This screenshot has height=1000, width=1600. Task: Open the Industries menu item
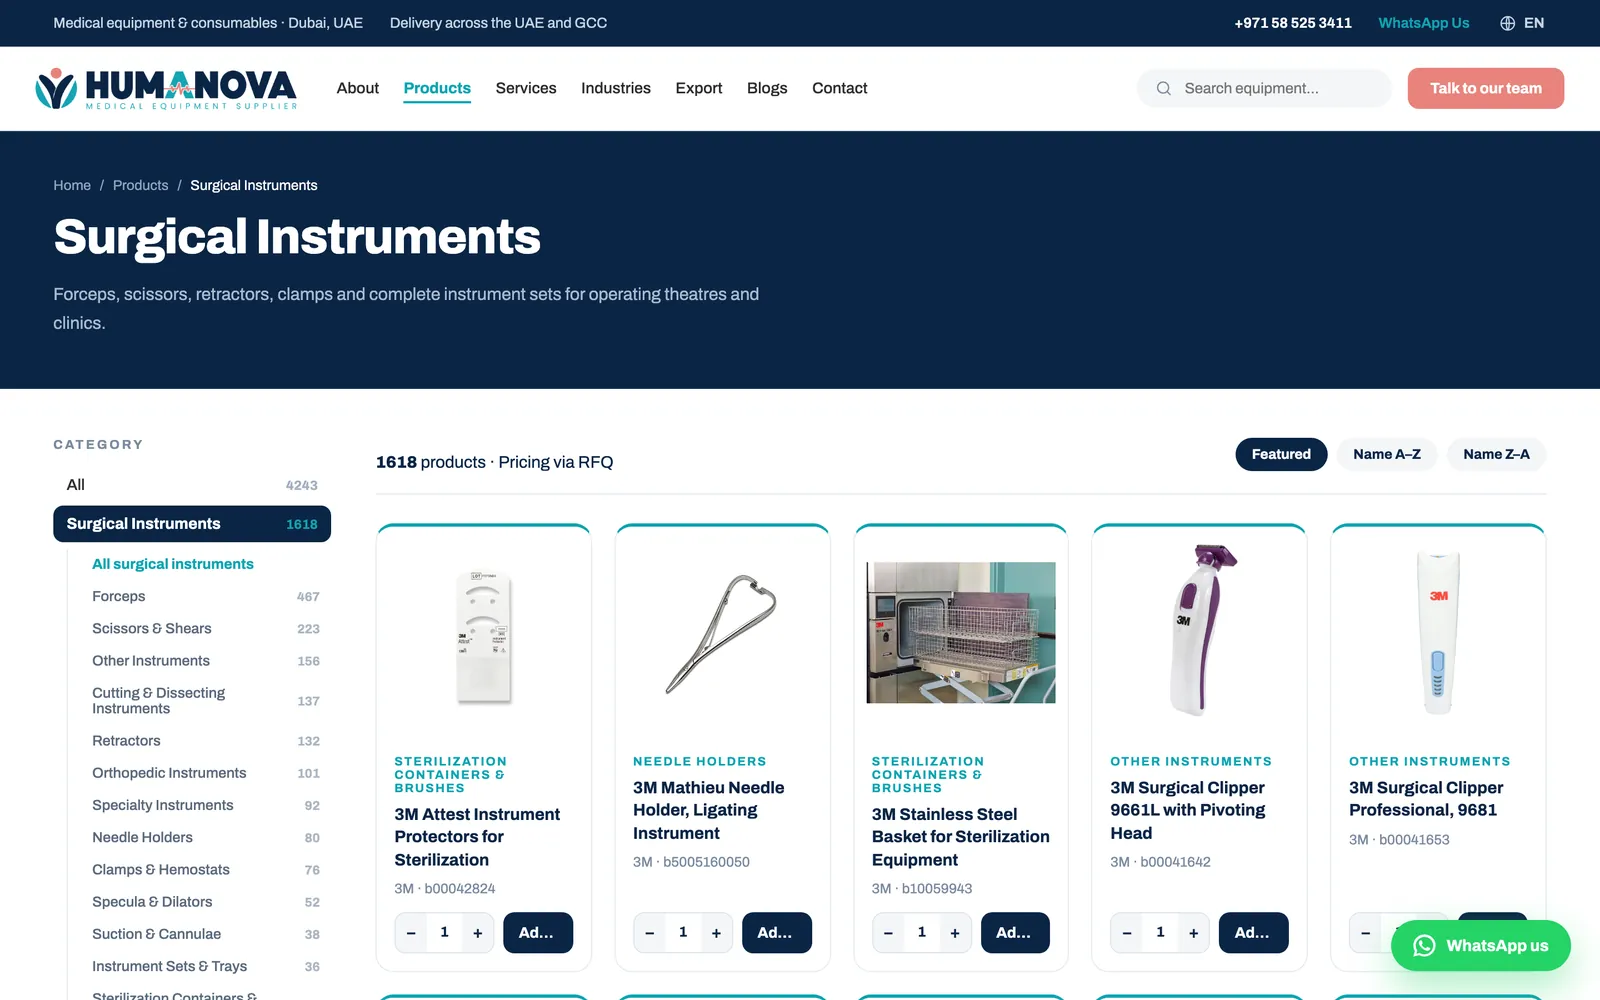(616, 88)
